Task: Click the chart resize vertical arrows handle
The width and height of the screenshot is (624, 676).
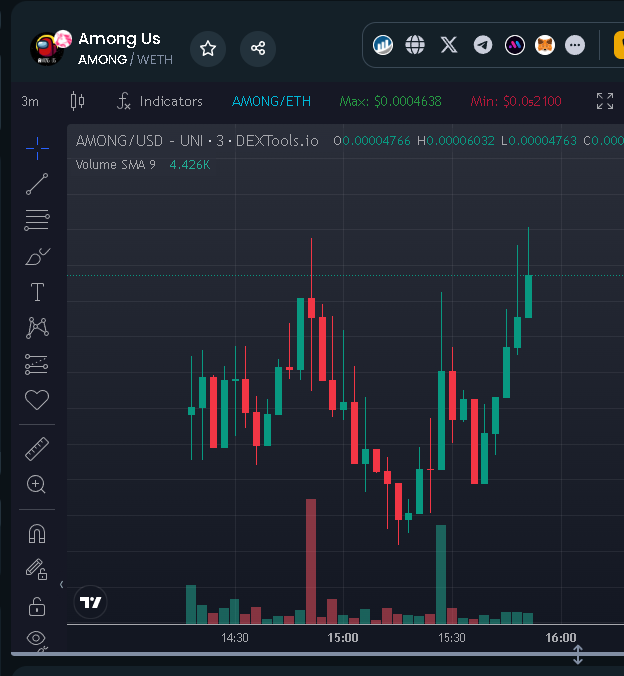Action: click(x=578, y=654)
